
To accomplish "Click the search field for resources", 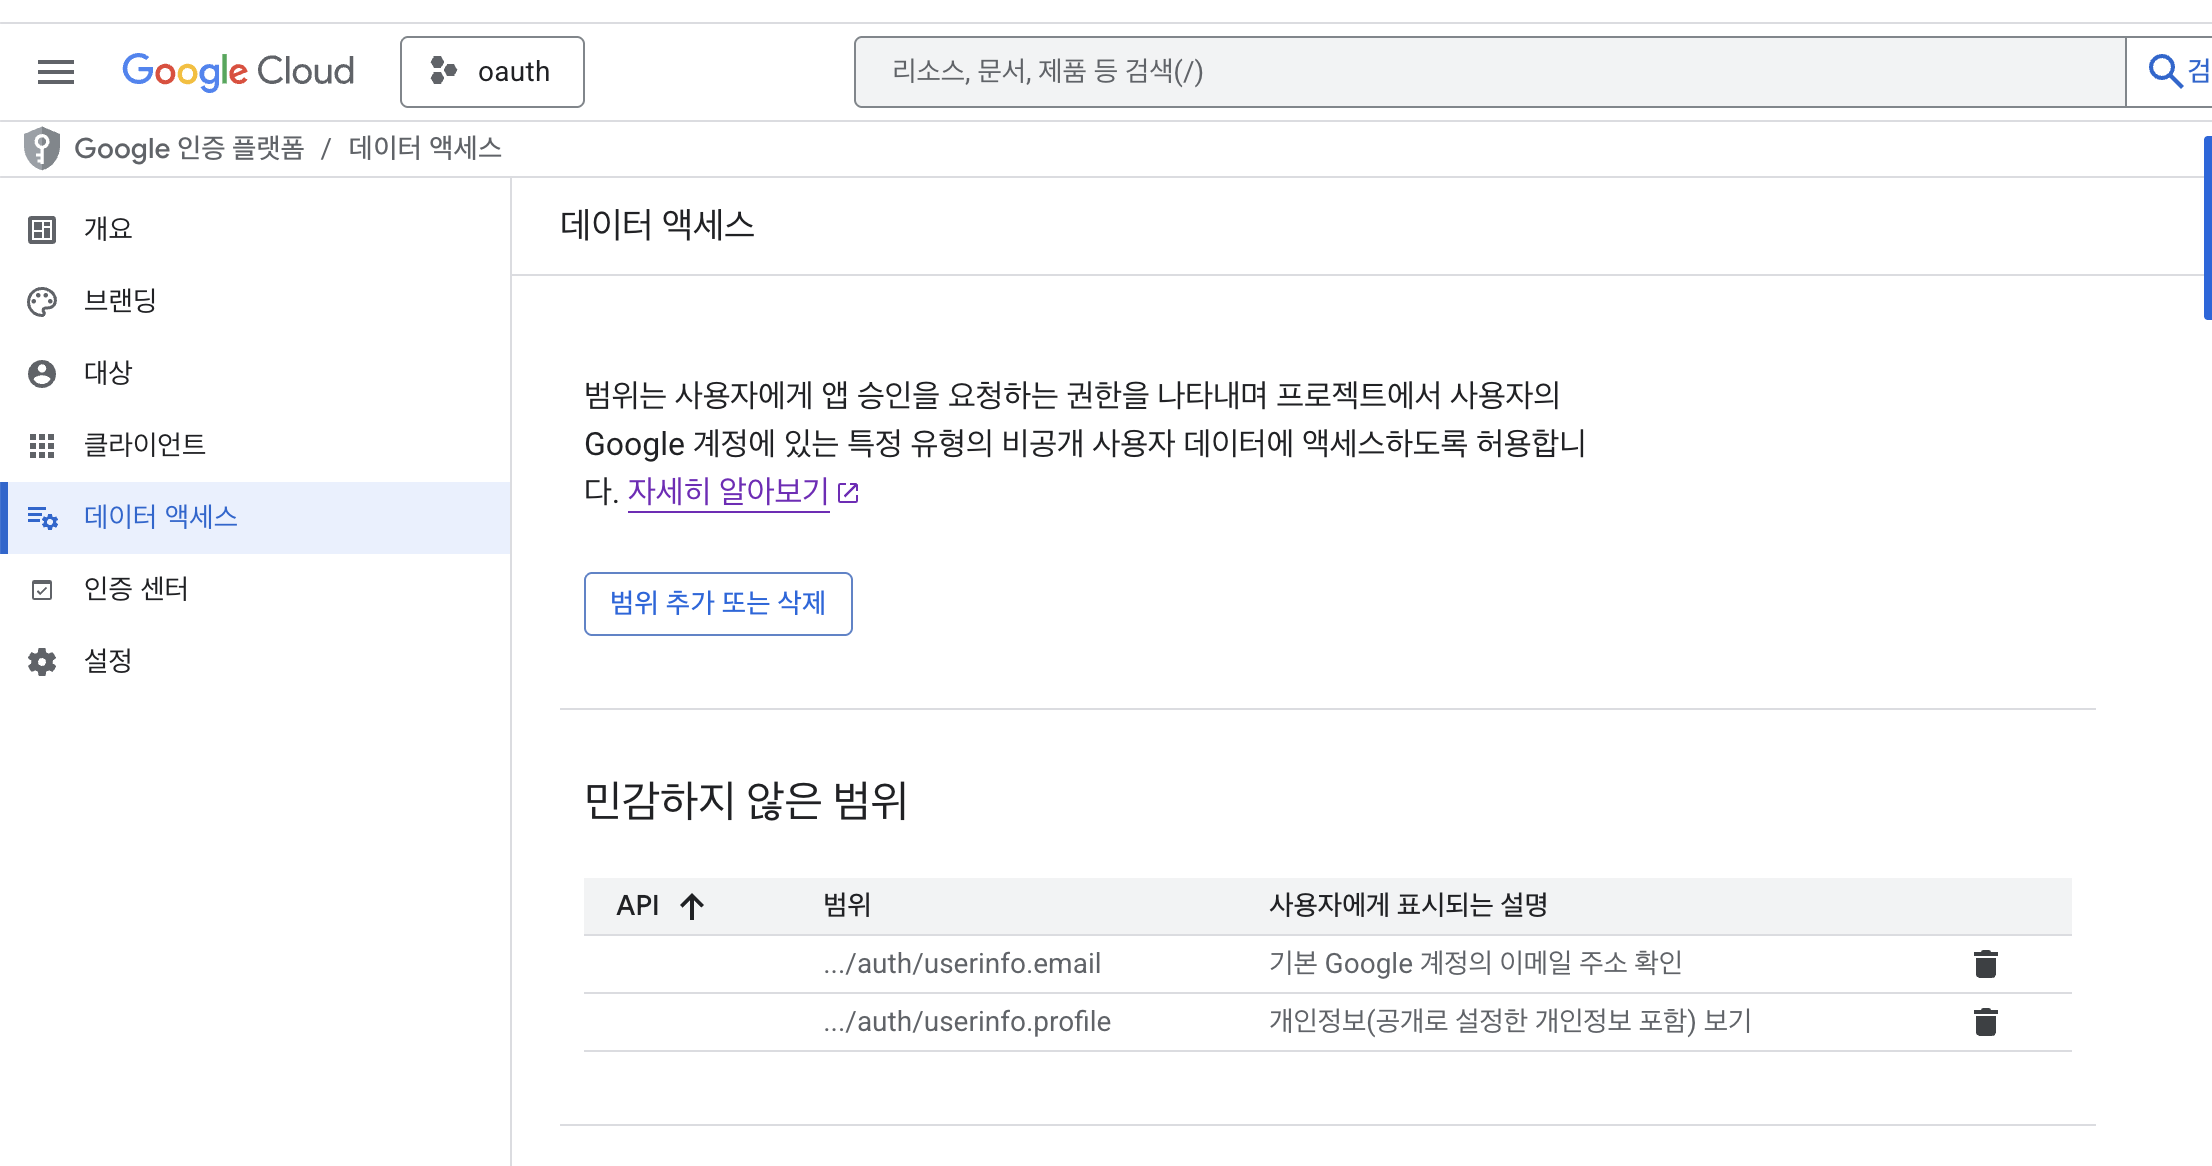I will (x=1488, y=72).
